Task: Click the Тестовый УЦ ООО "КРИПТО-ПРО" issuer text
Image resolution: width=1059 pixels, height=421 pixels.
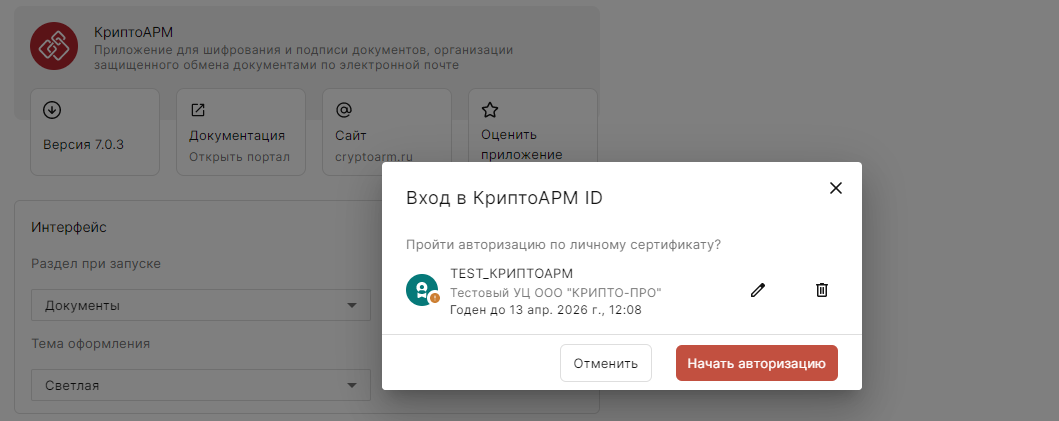Action: 556,293
